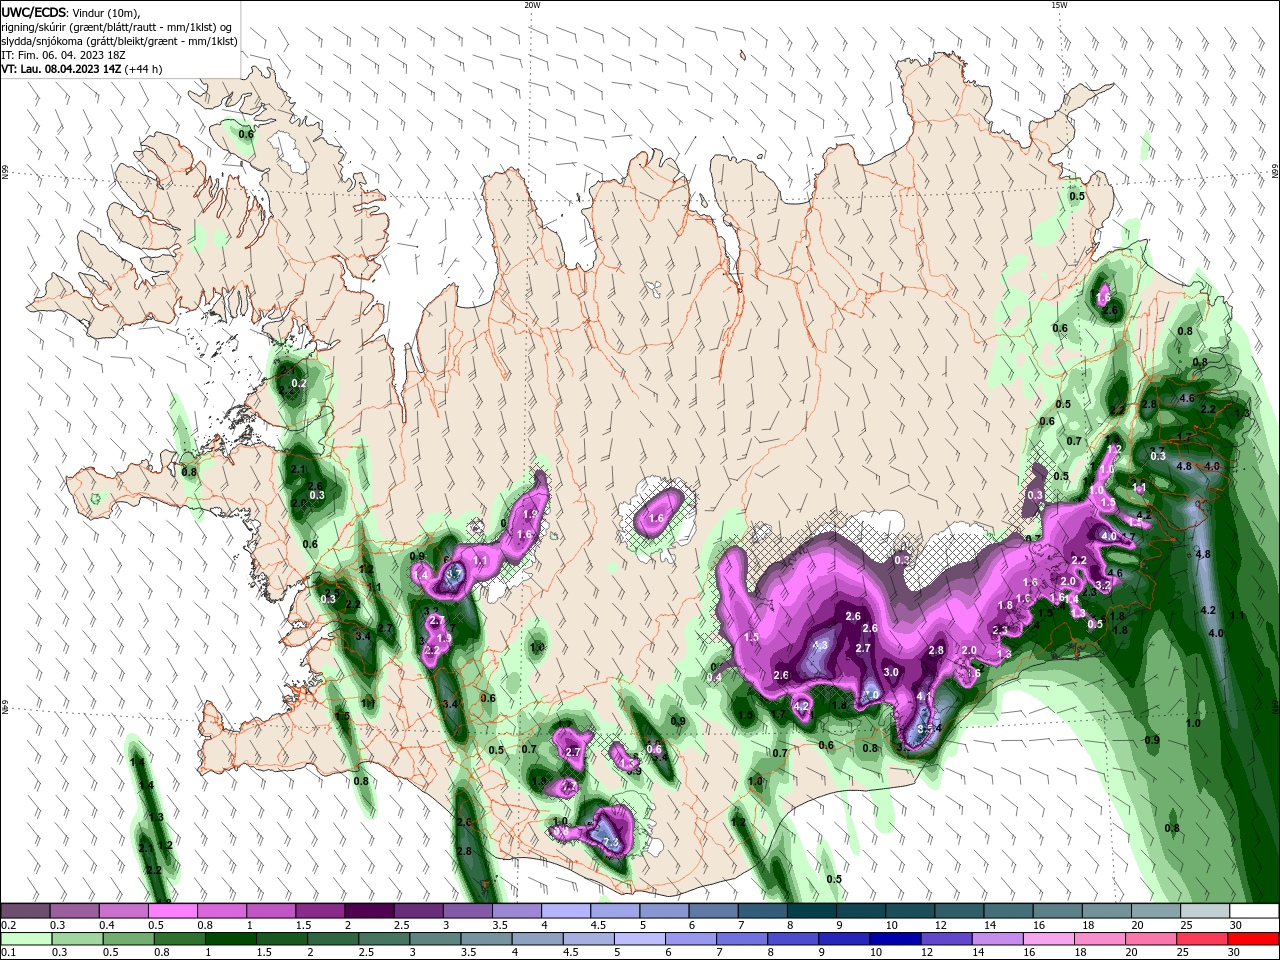Click the '7.3' precipitation value on the map
This screenshot has width=1280, height=960.
(611, 843)
